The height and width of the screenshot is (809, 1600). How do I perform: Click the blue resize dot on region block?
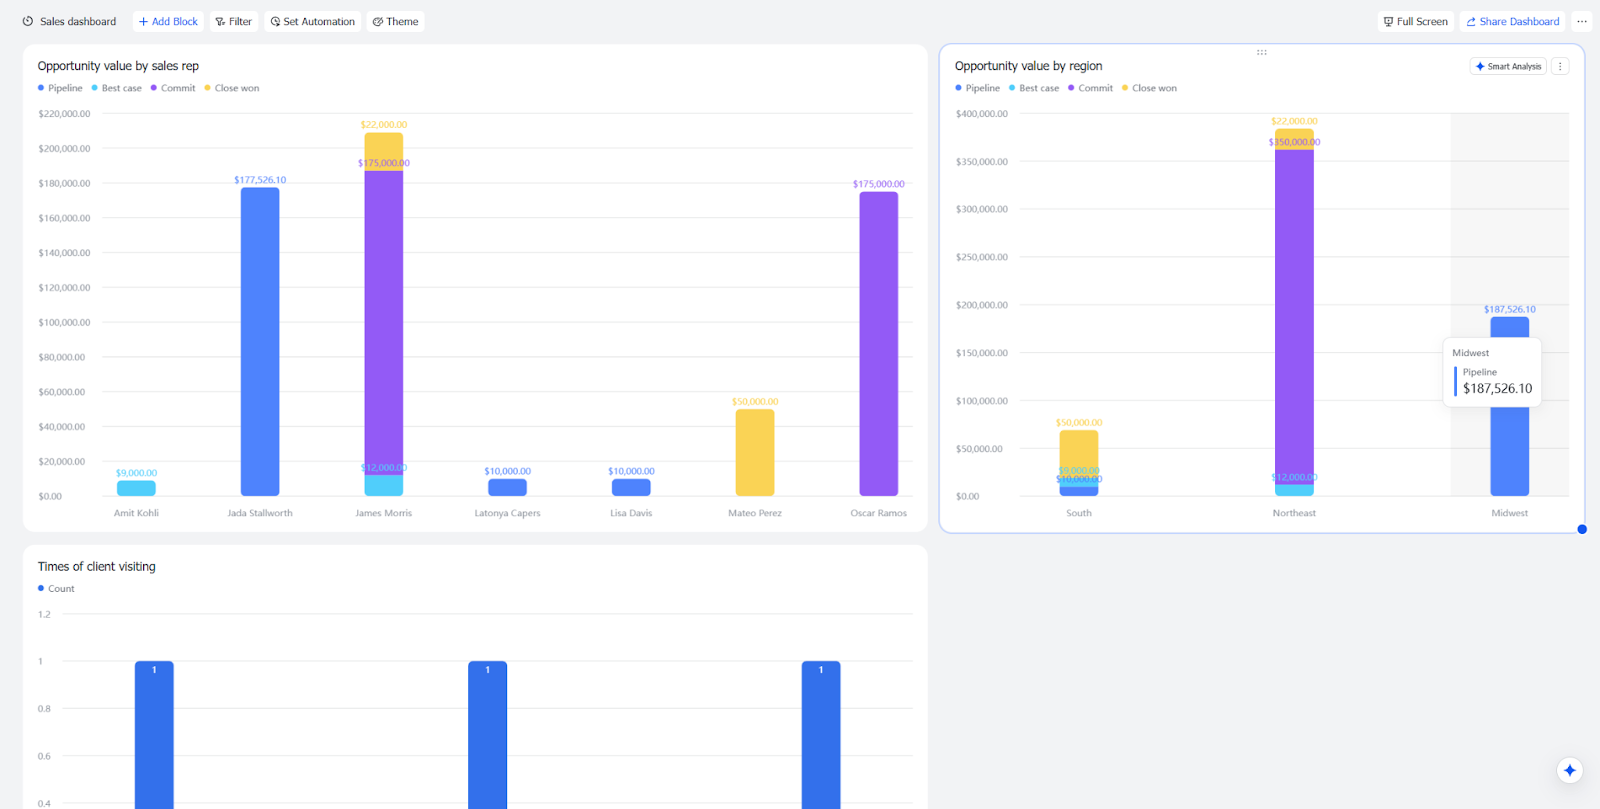1582,529
